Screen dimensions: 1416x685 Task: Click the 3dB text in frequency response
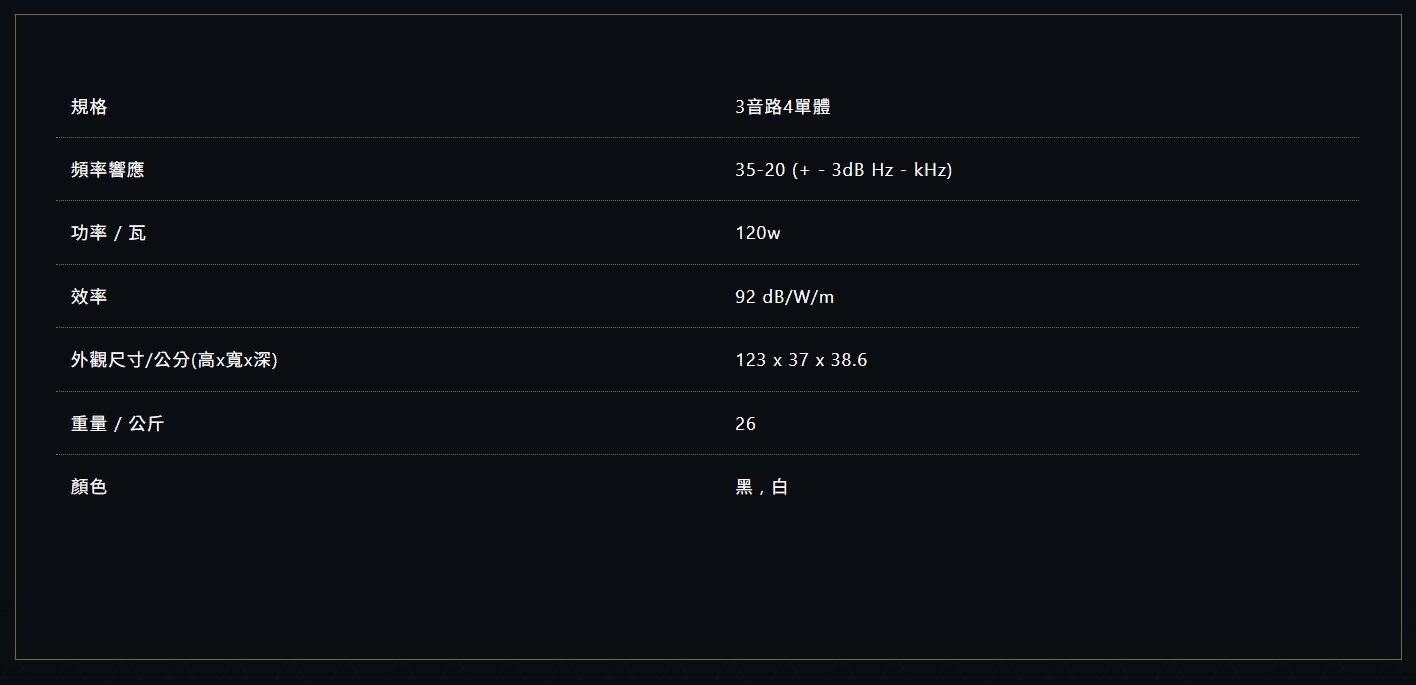tap(848, 170)
